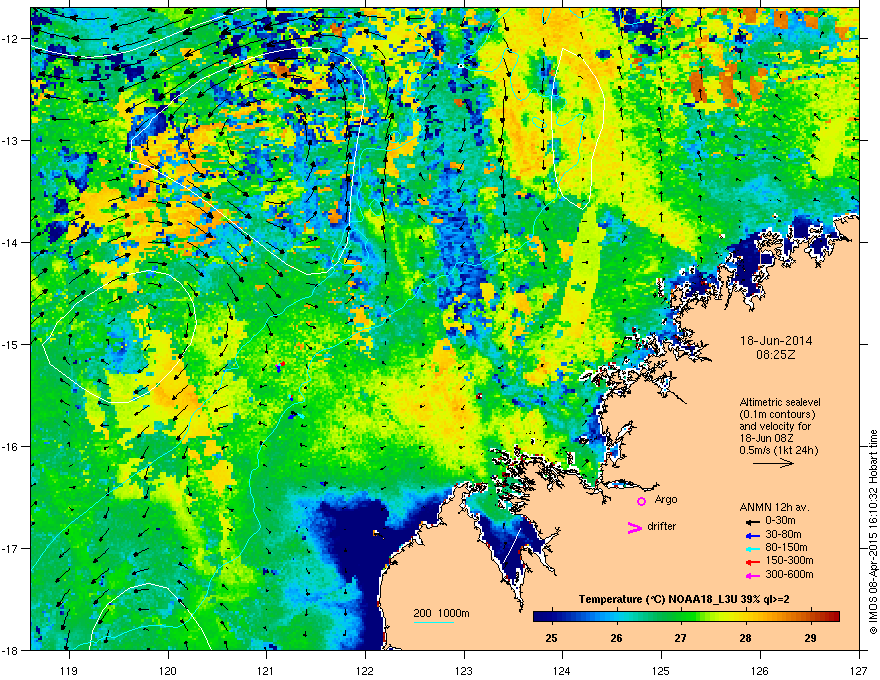Image resolution: width=880 pixels, height=680 pixels.
Task: Click the latitude axis label -16
Action: tap(11, 447)
